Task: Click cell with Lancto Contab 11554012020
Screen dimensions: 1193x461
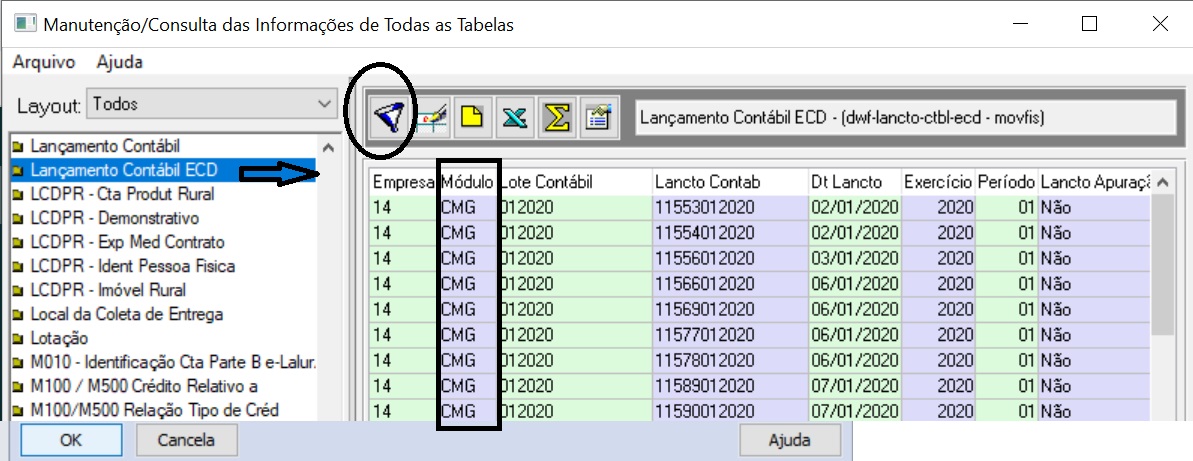Action: (x=730, y=233)
